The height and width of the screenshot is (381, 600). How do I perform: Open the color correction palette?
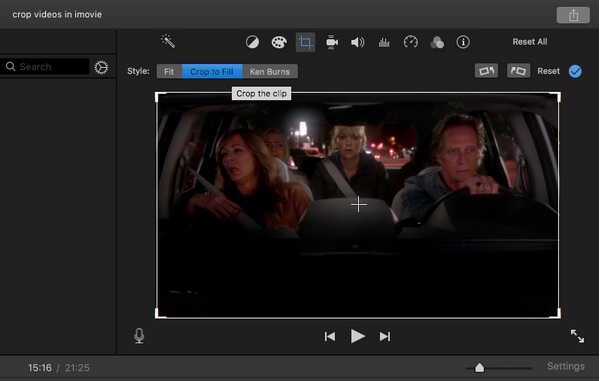tap(279, 42)
